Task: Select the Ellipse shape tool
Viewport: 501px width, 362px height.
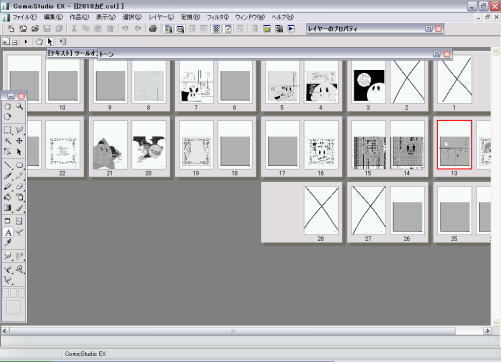Action: coord(20,165)
